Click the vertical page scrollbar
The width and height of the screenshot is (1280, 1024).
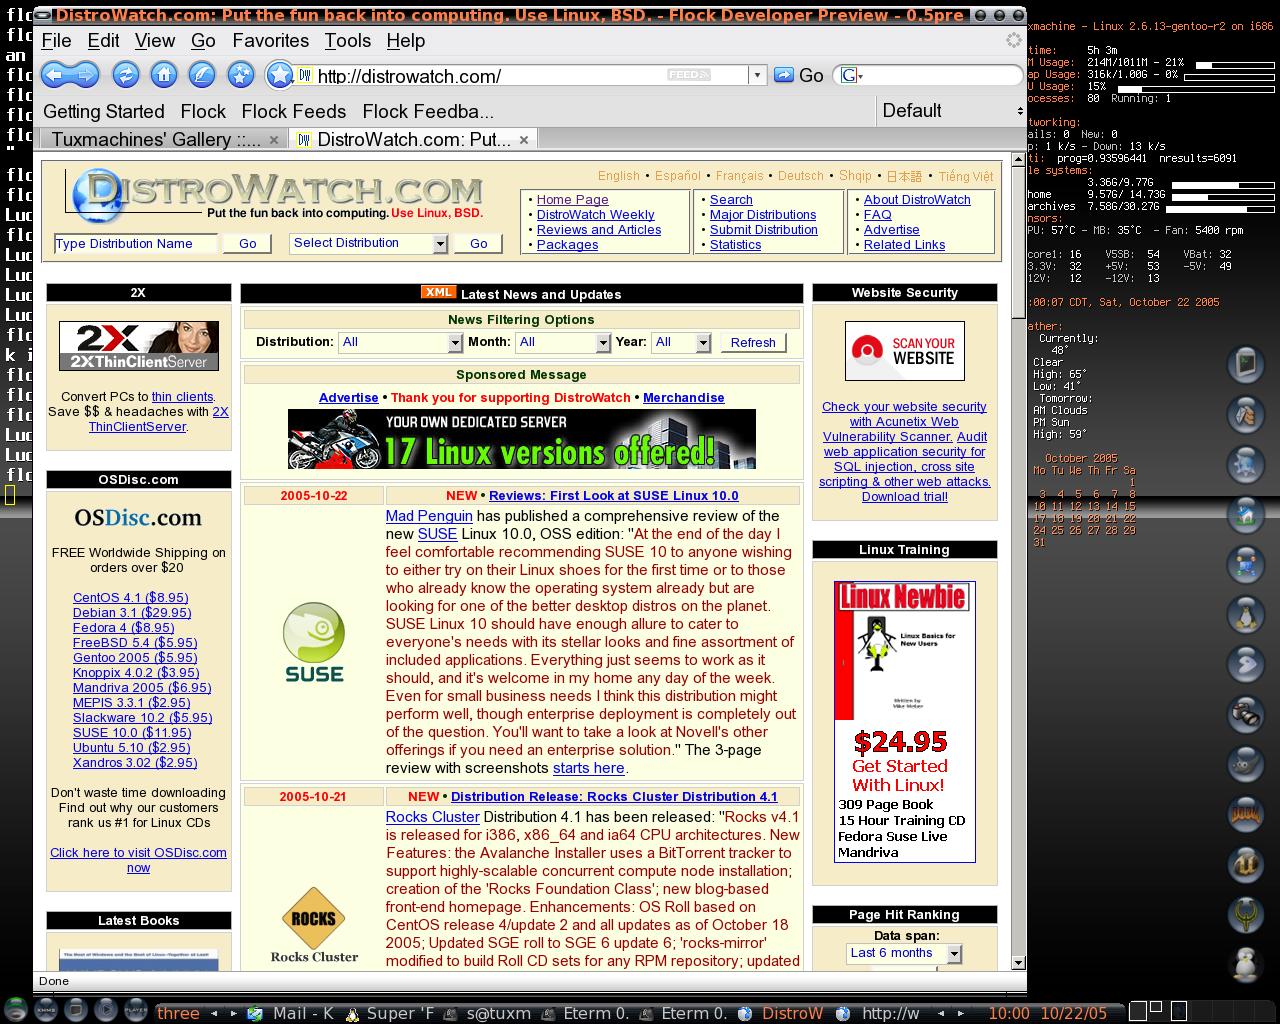point(1019,560)
